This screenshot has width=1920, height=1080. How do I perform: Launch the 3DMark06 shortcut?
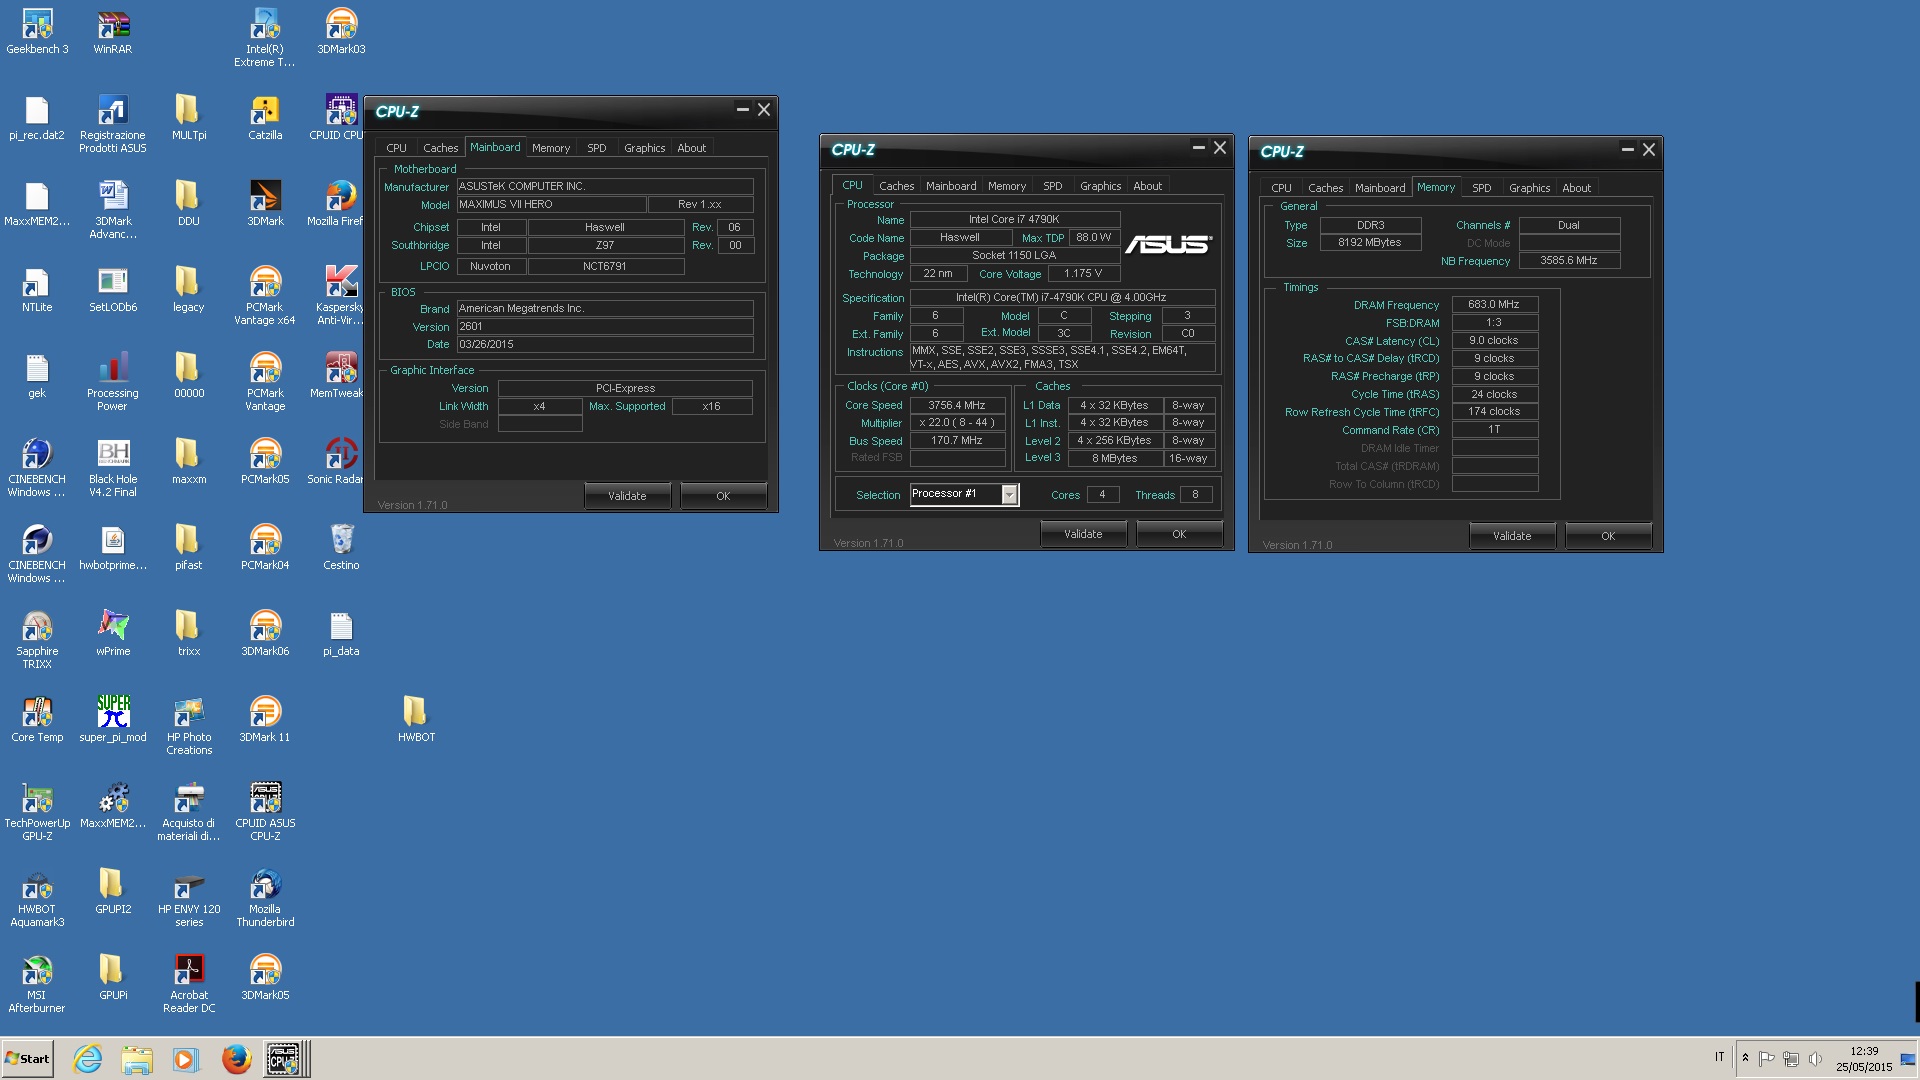[265, 633]
